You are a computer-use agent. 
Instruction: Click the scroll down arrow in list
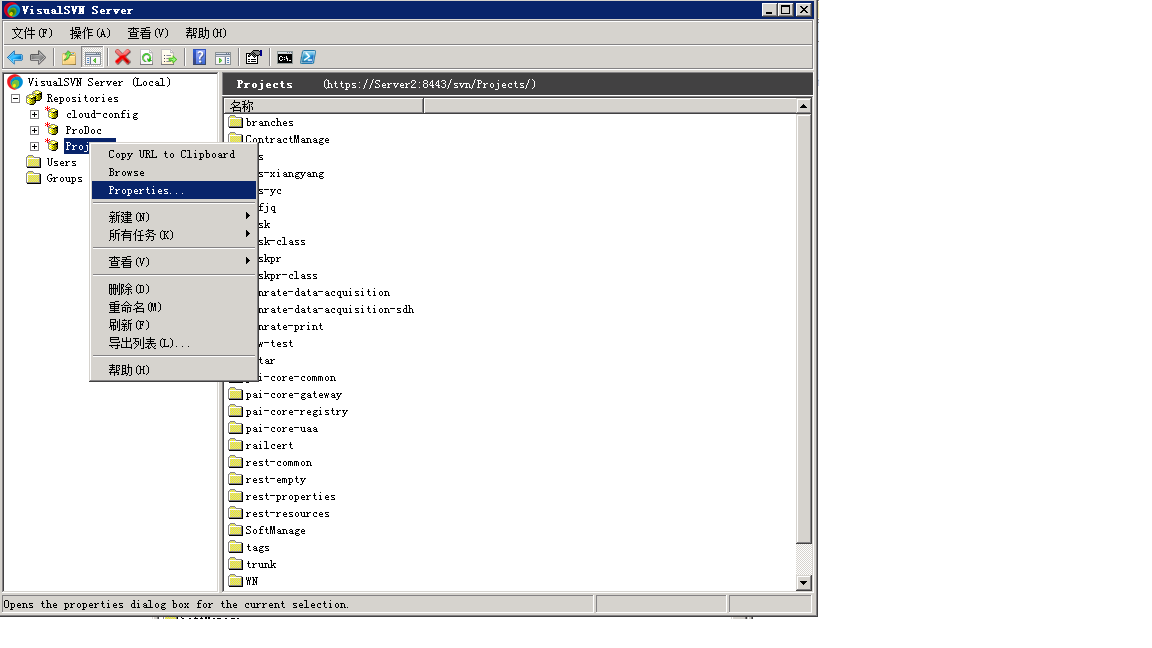tap(804, 583)
